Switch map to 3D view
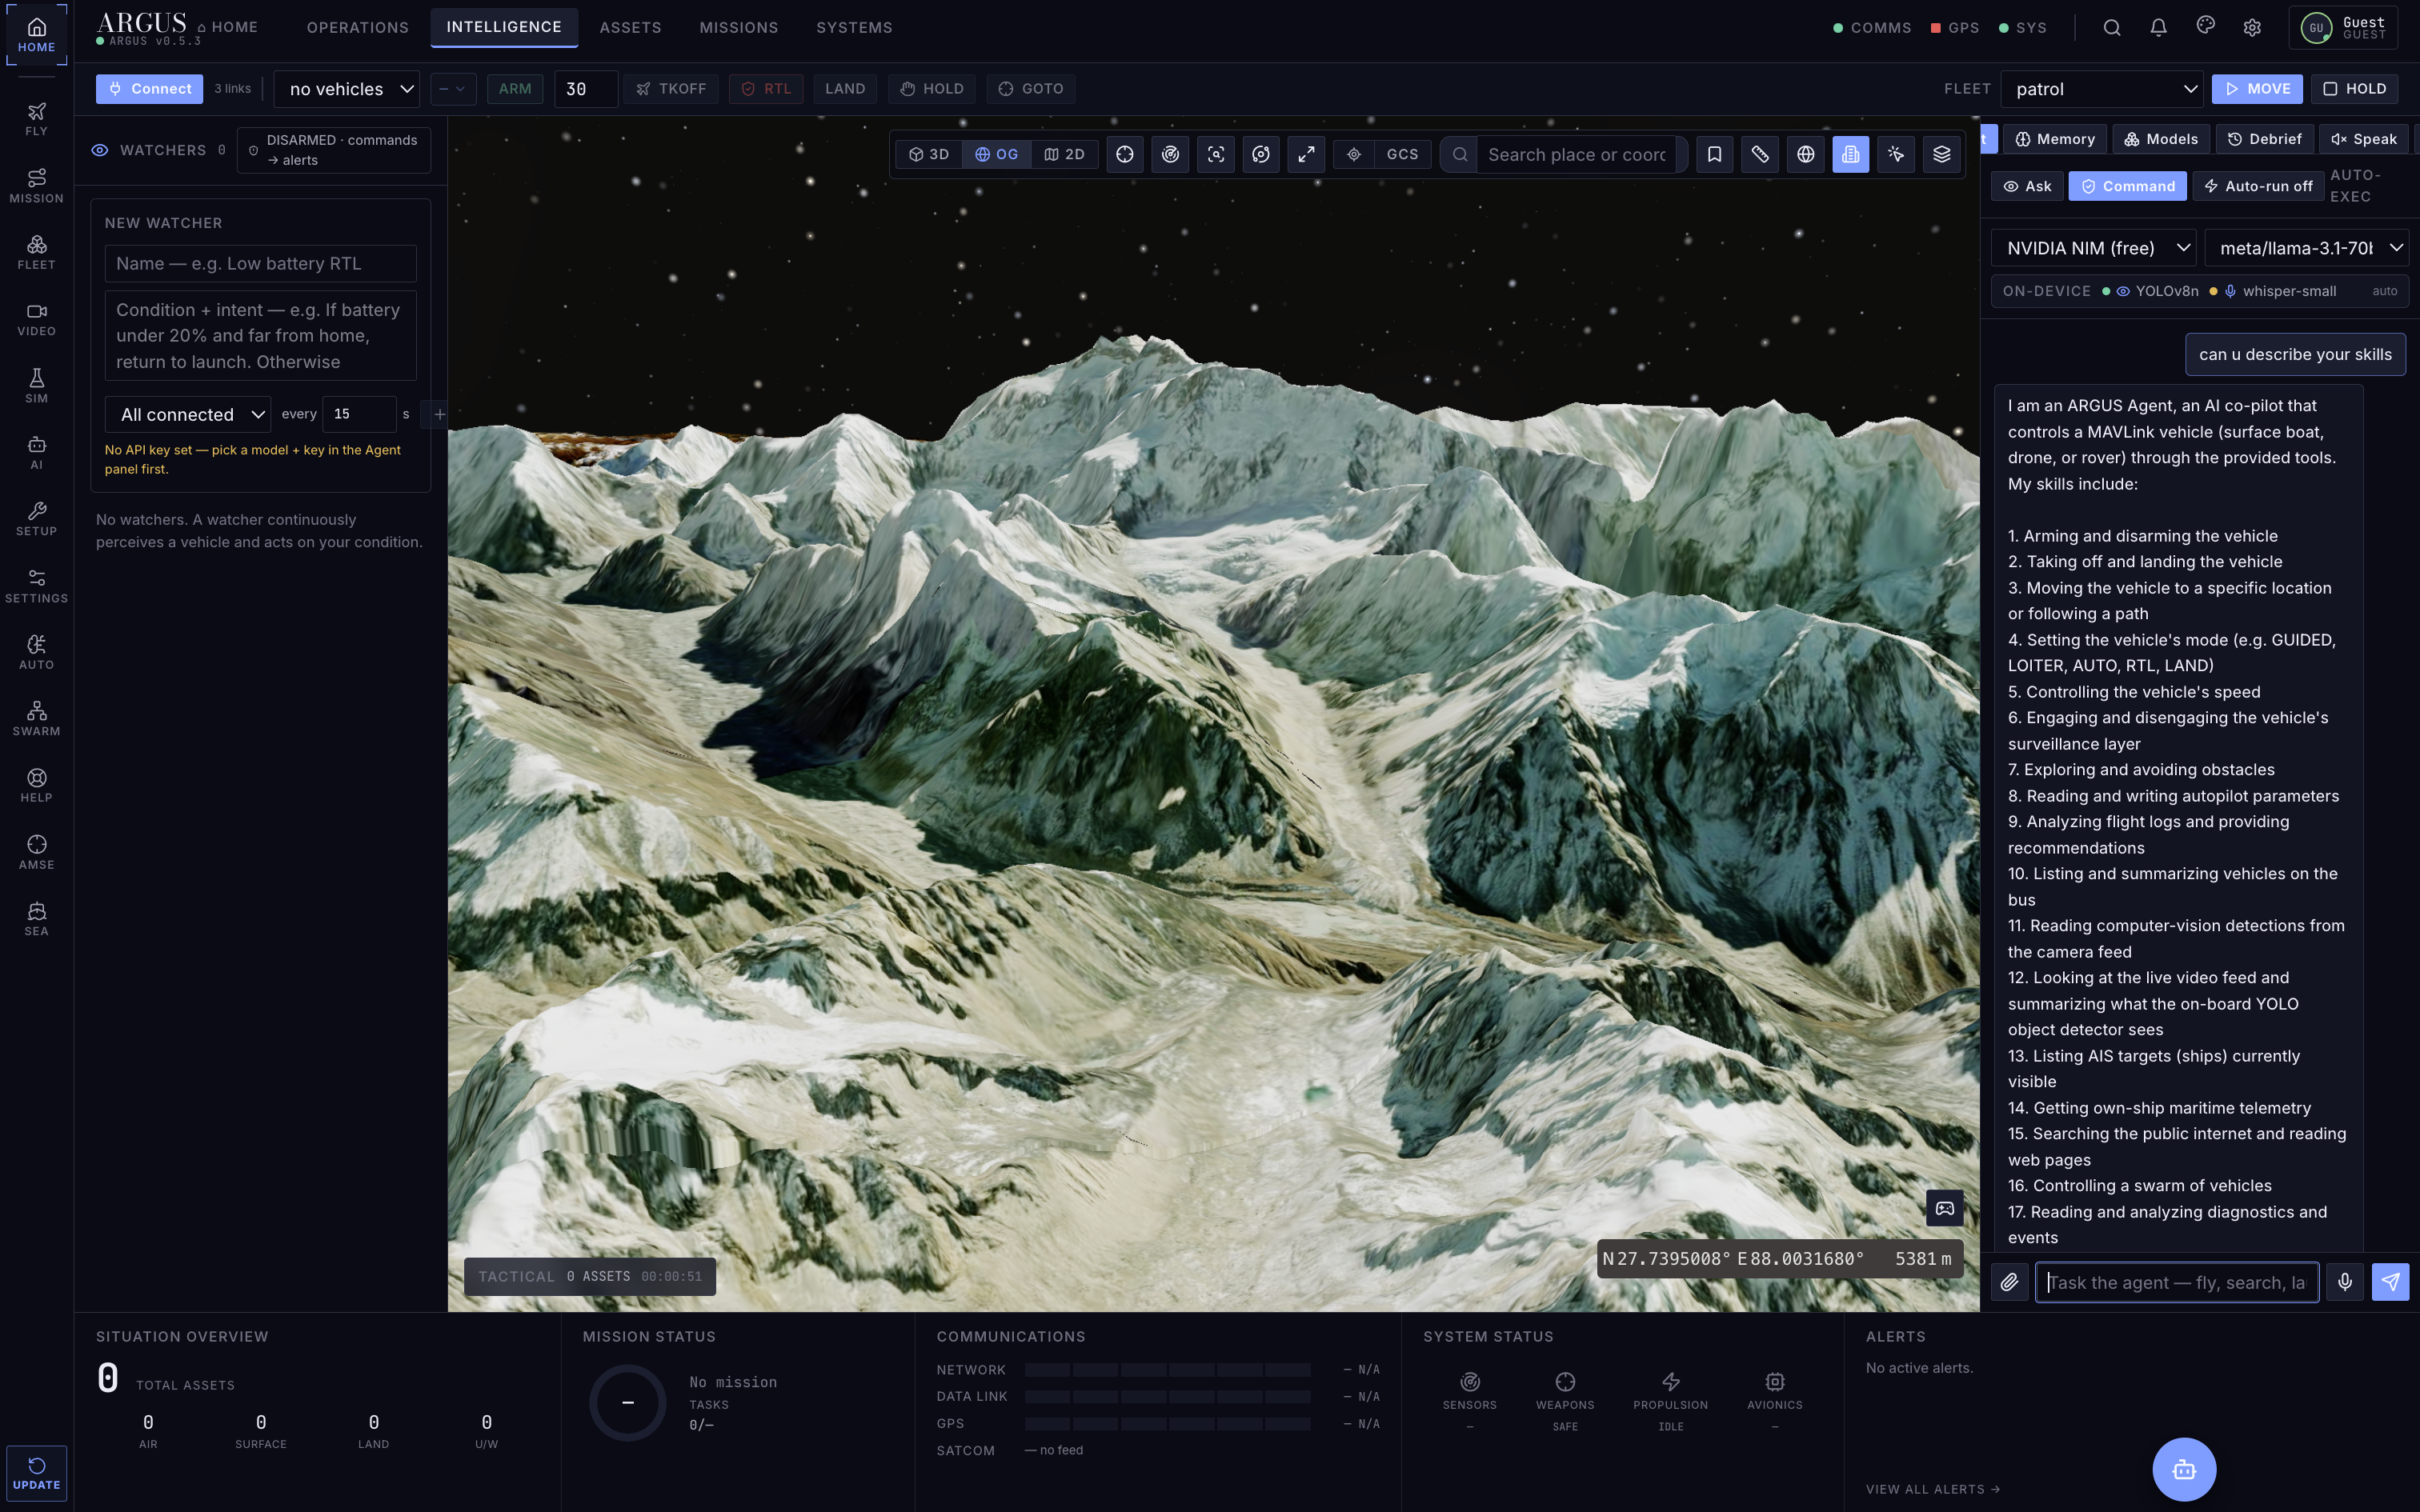Screen dimensions: 2420x1512 coord(929,154)
